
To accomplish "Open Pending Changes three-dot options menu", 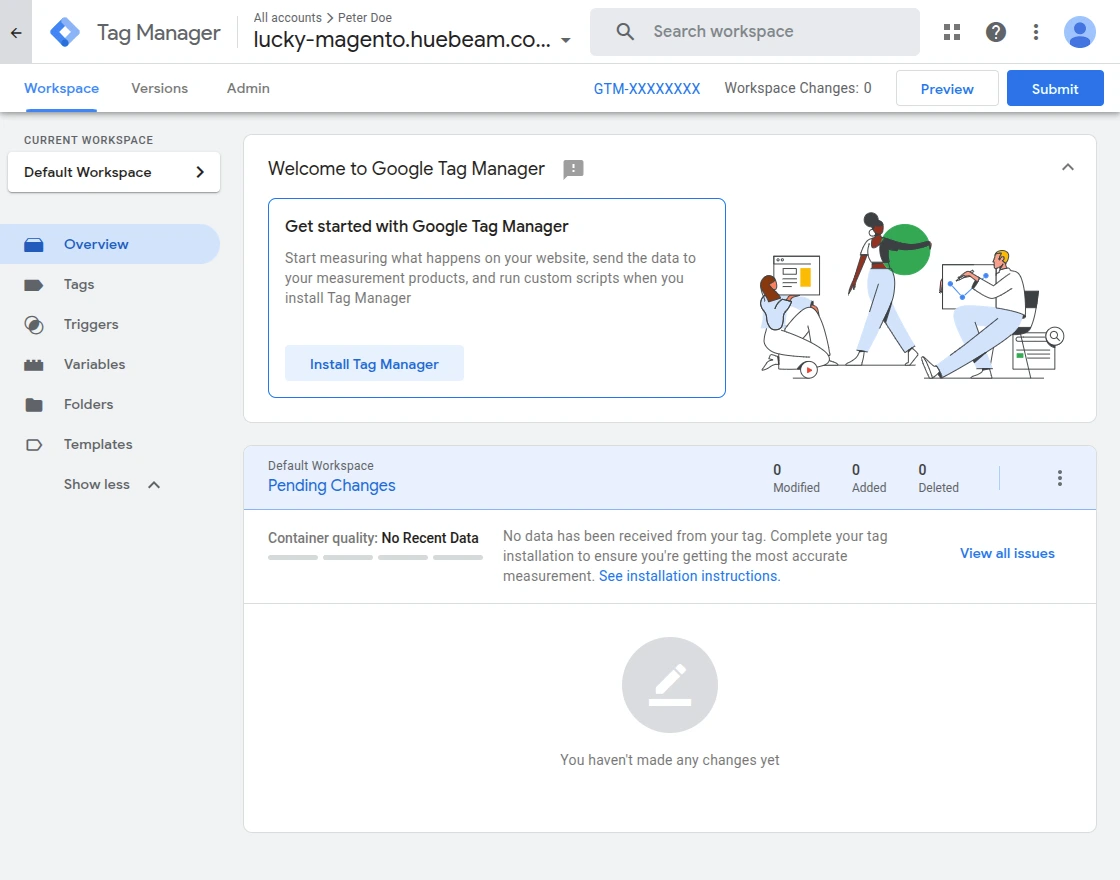I will (x=1059, y=478).
